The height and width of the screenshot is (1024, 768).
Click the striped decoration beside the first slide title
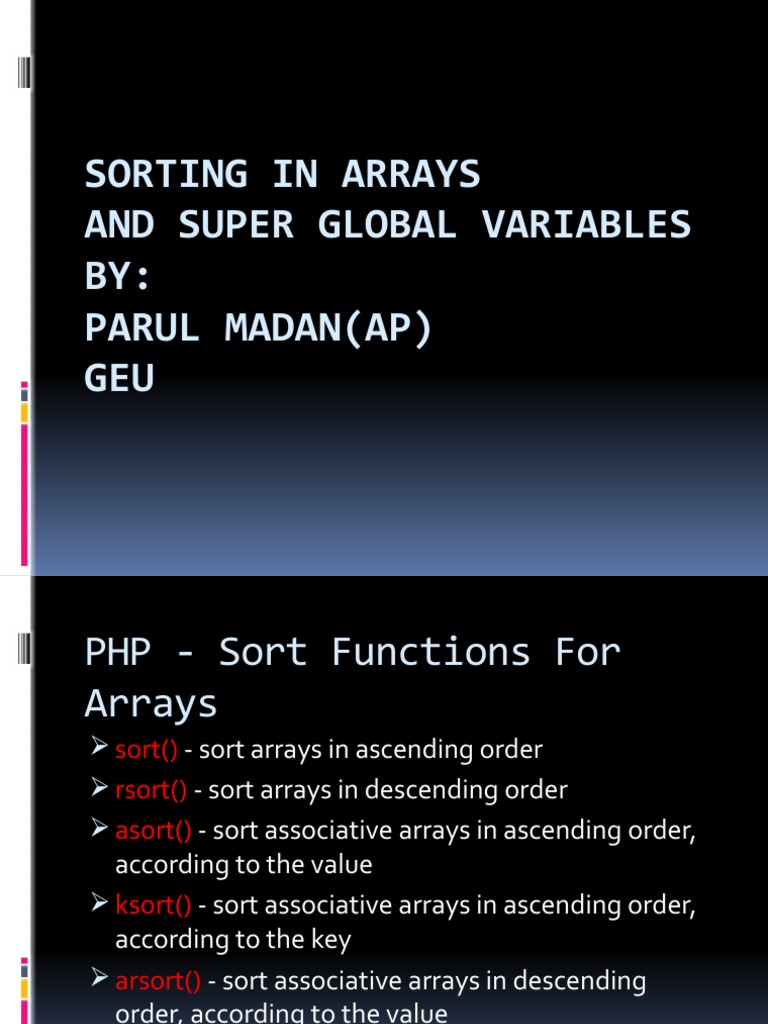click(24, 73)
